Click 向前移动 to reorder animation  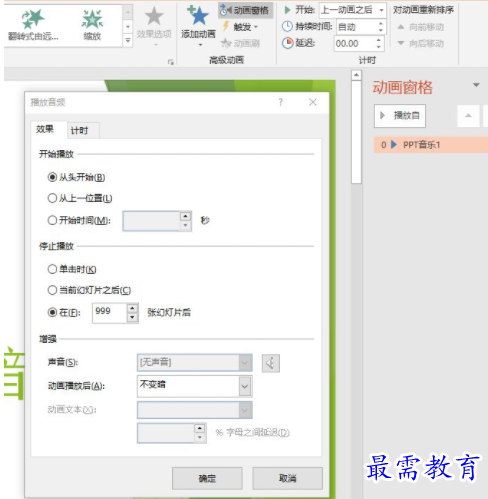421,27
